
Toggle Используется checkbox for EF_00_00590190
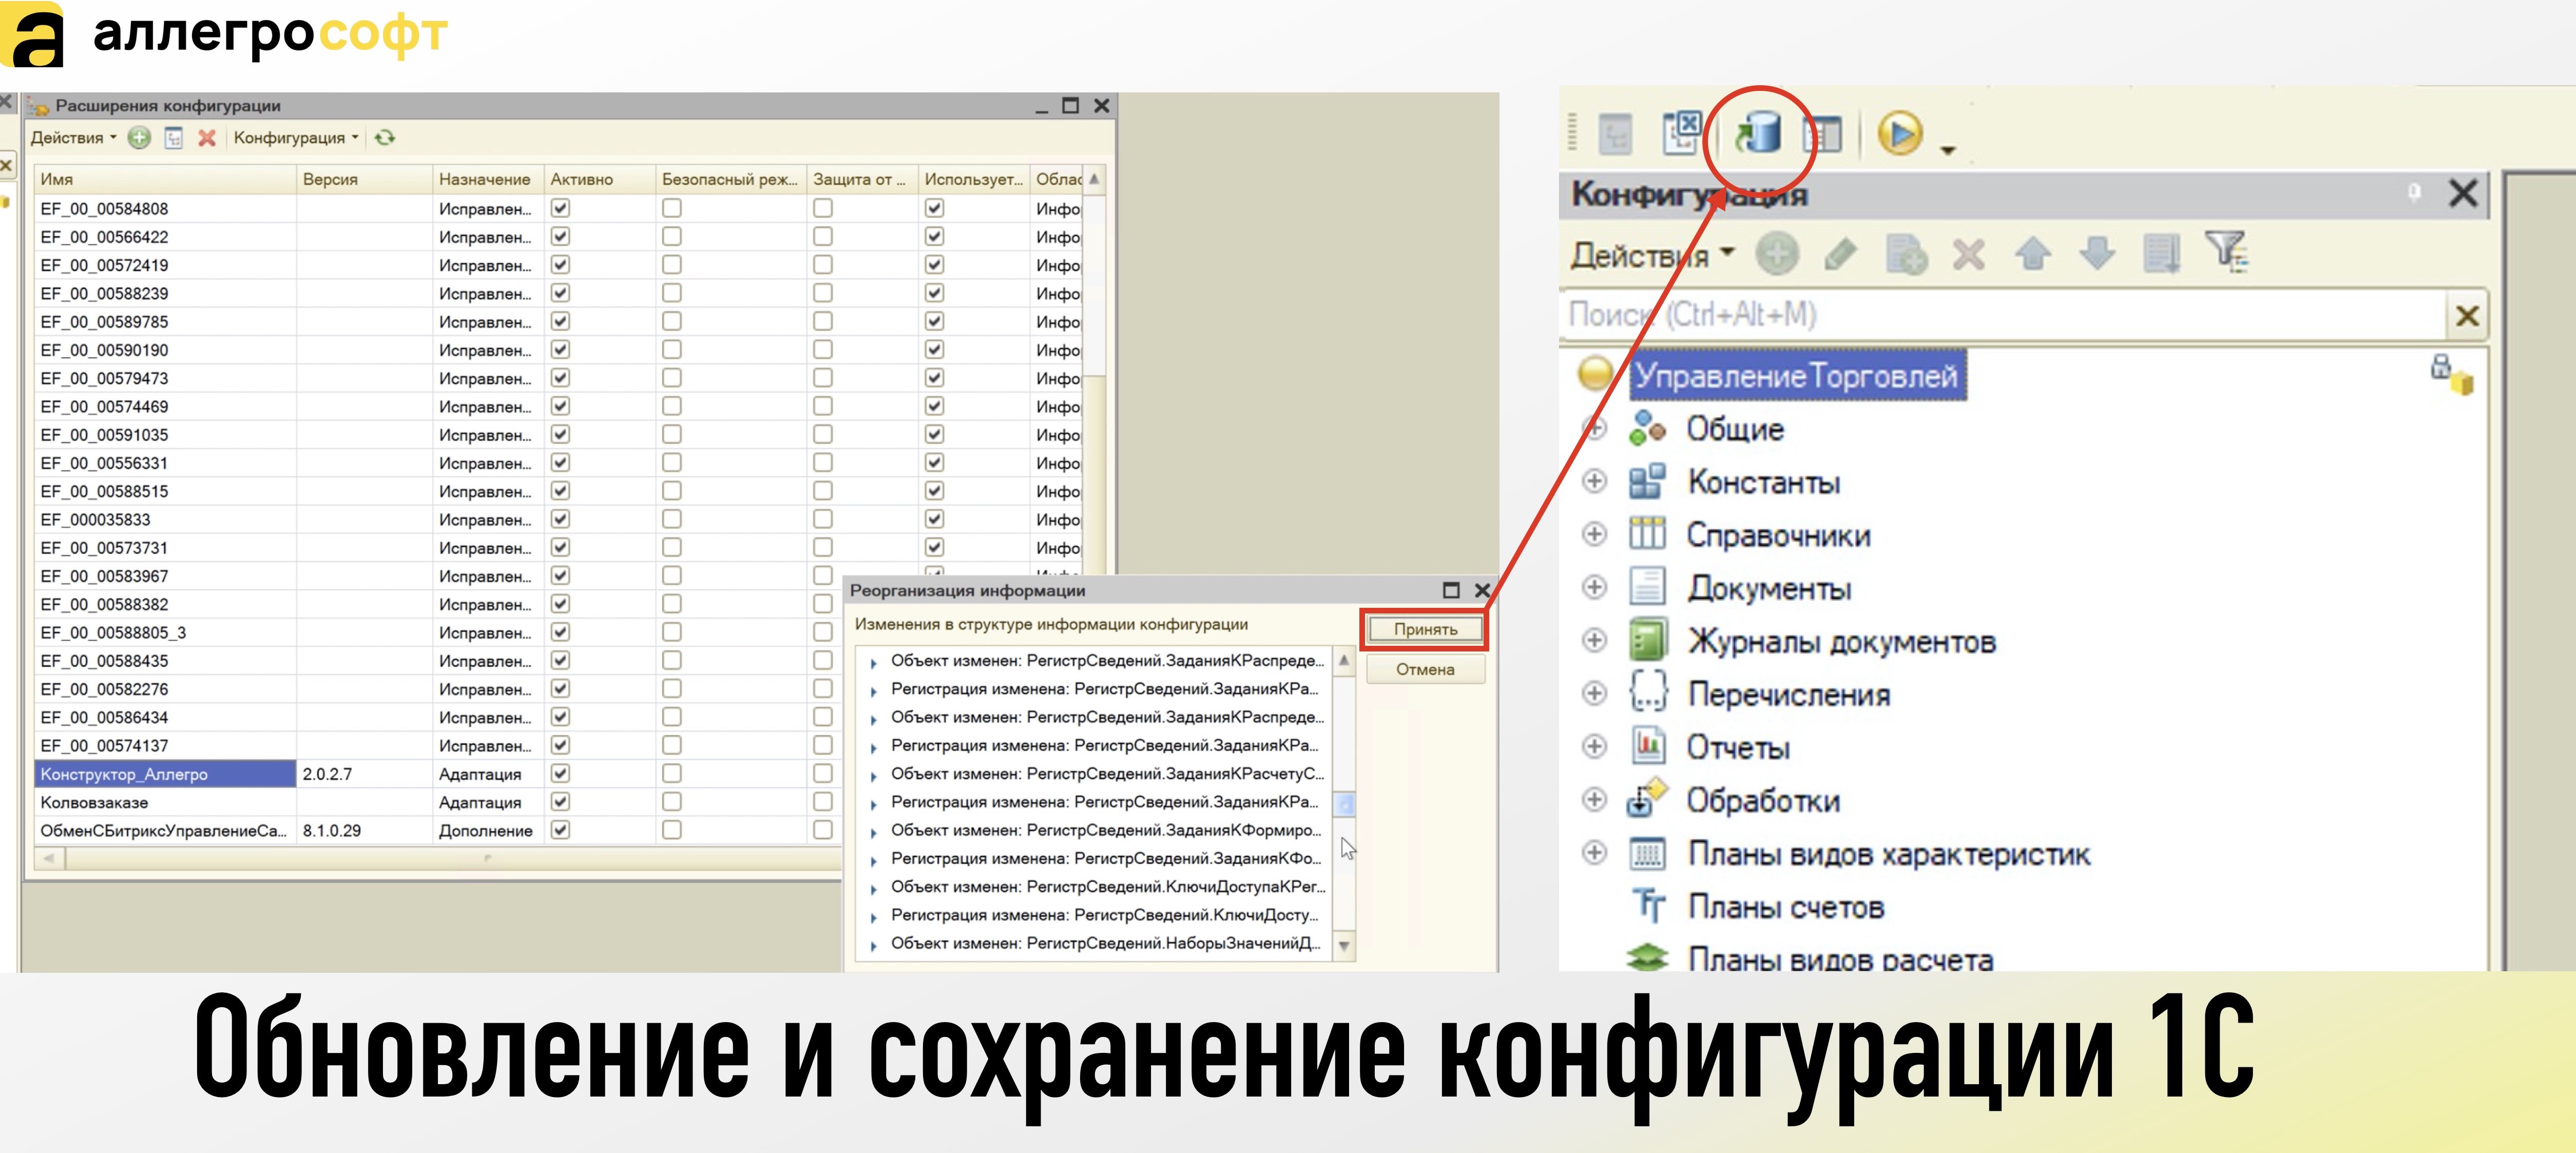[934, 349]
